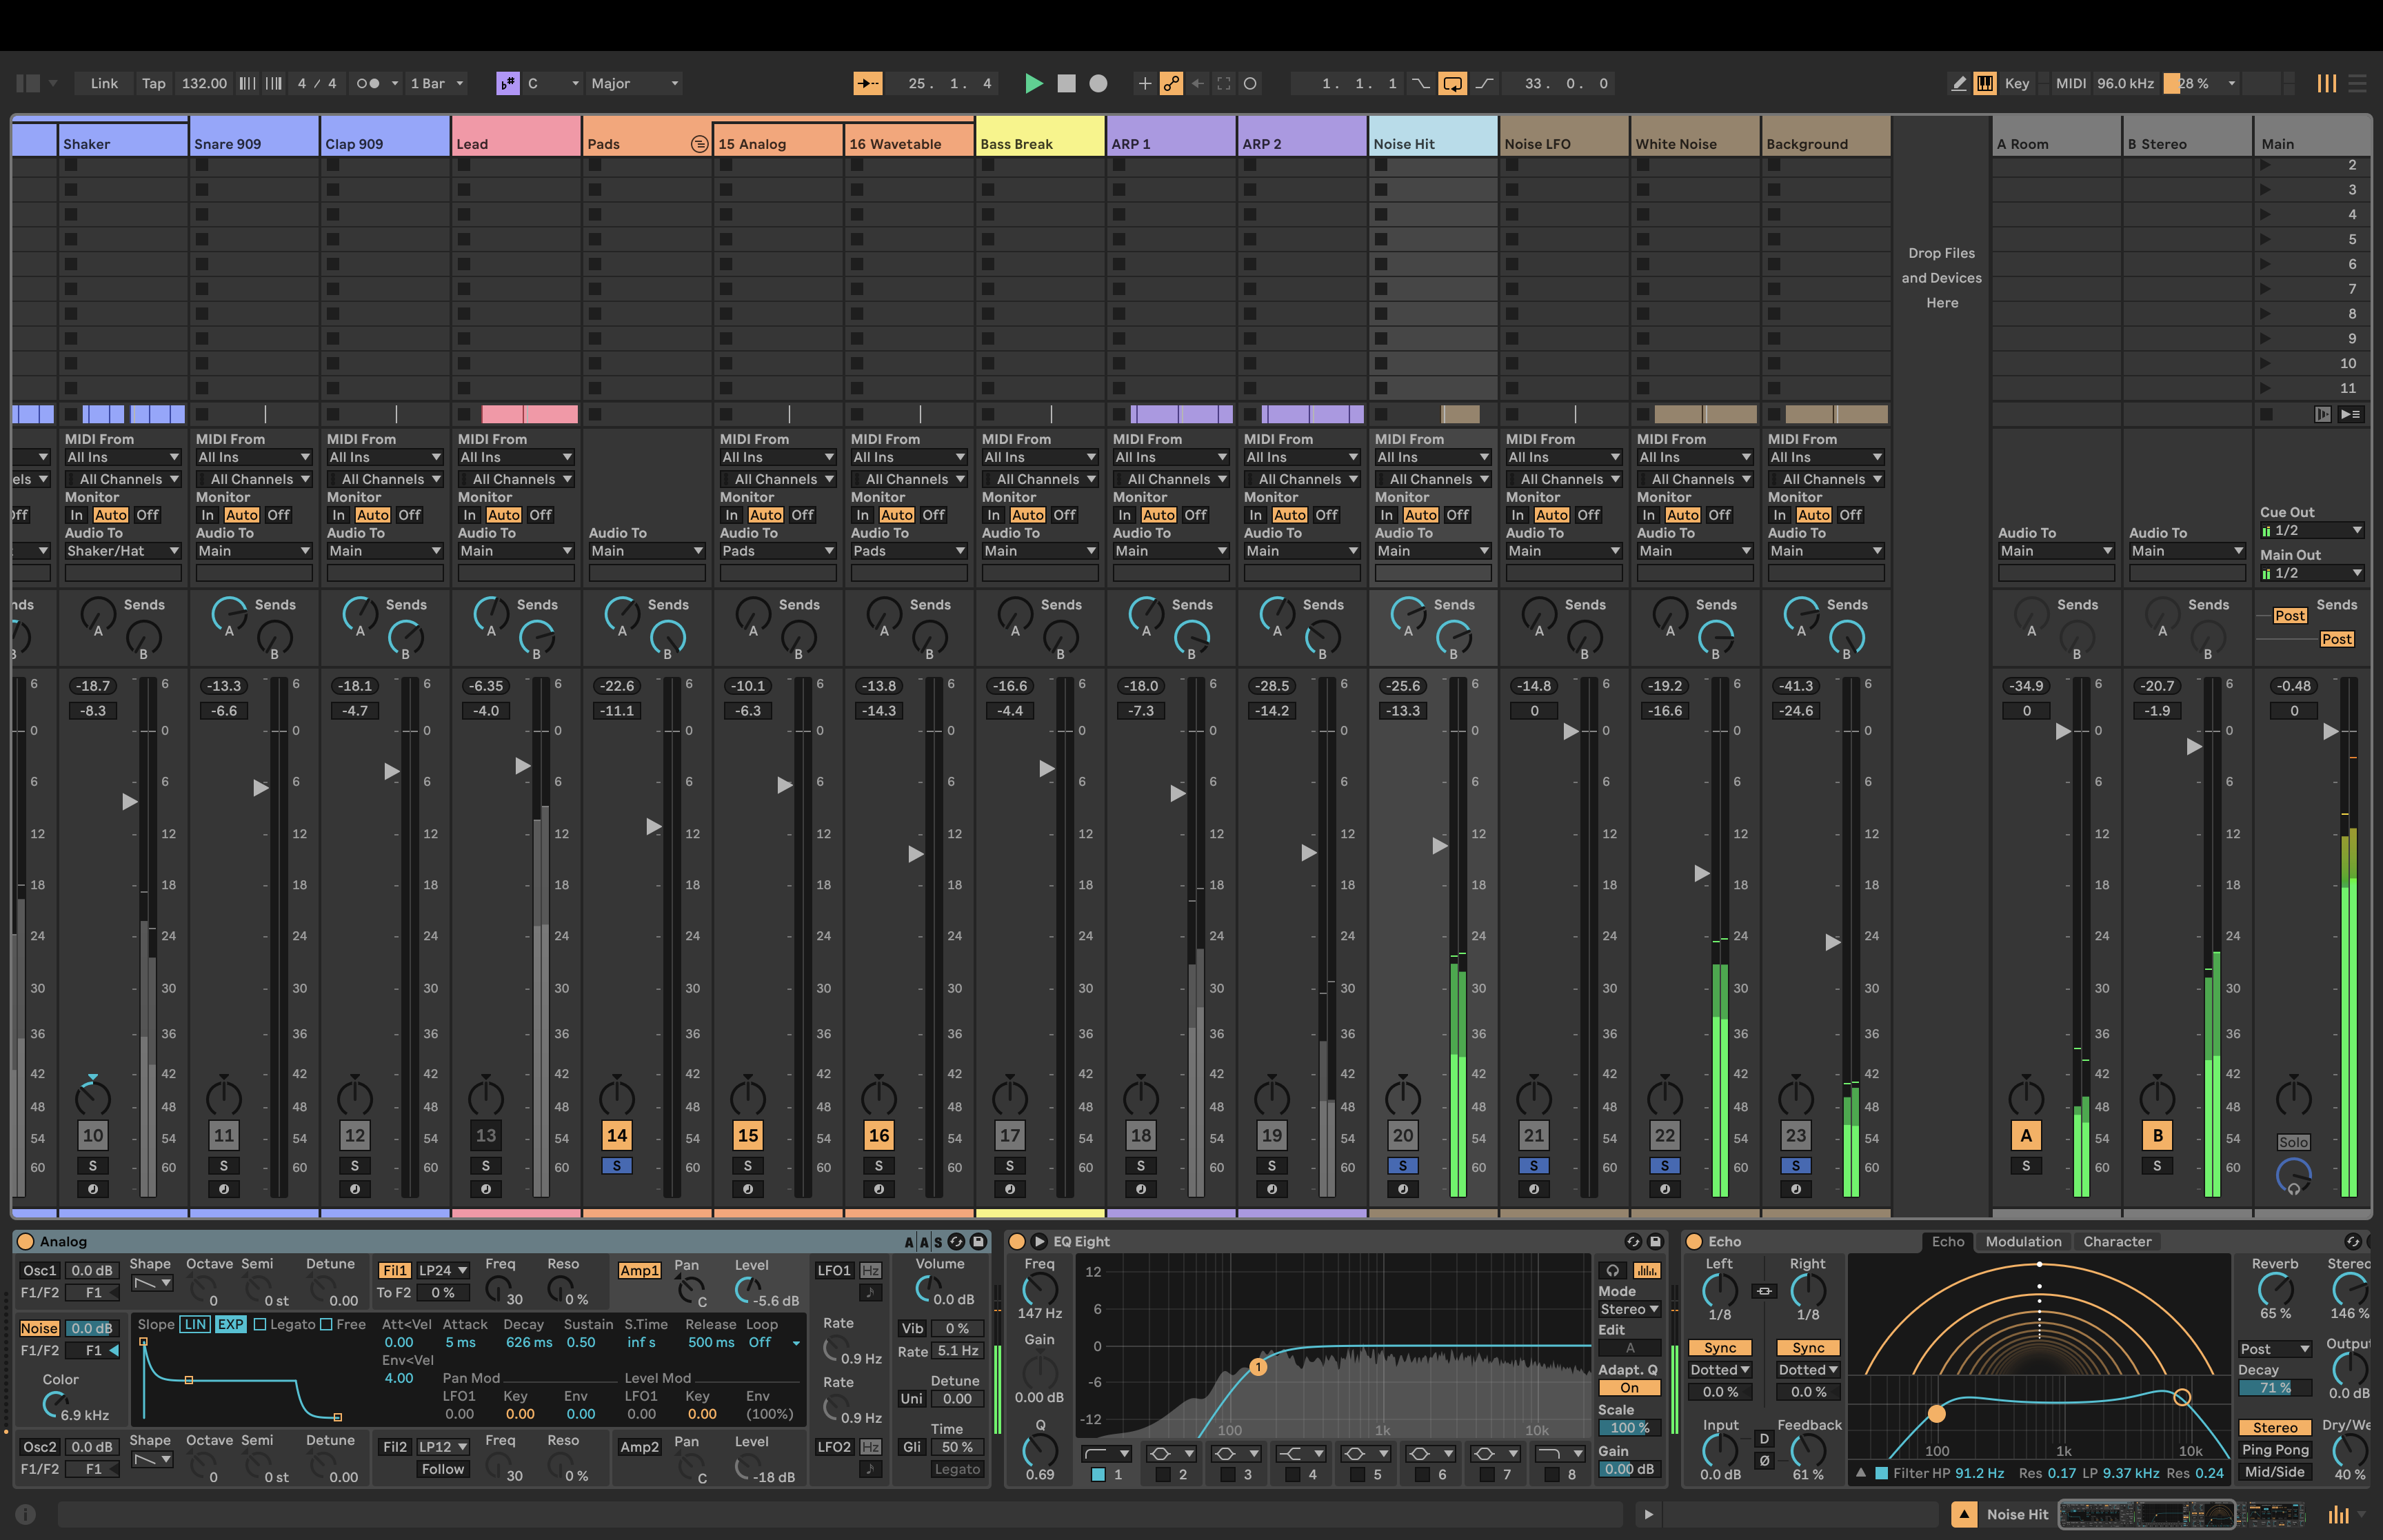The image size is (2383, 1540).
Task: Click the Stop transport button
Action: (1066, 84)
